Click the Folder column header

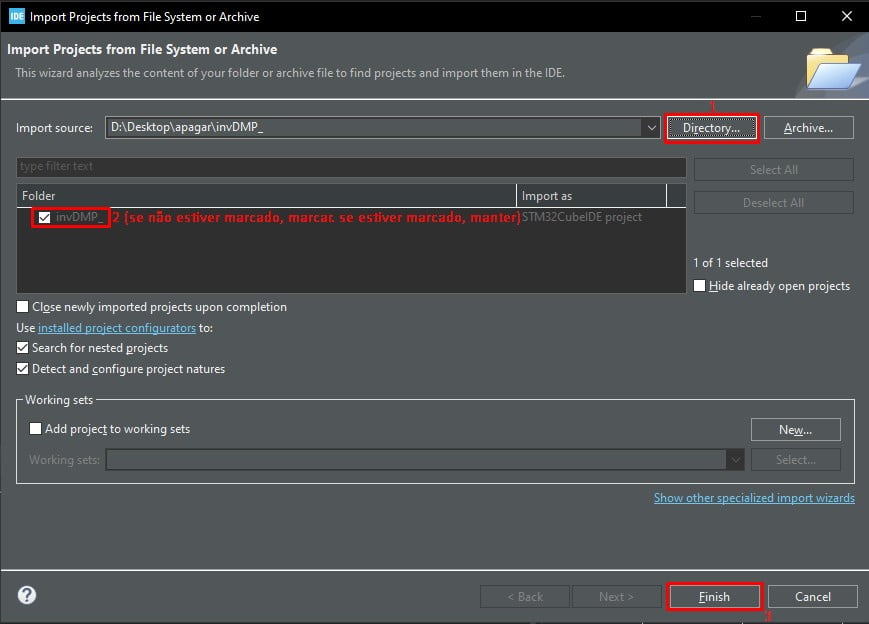point(267,196)
